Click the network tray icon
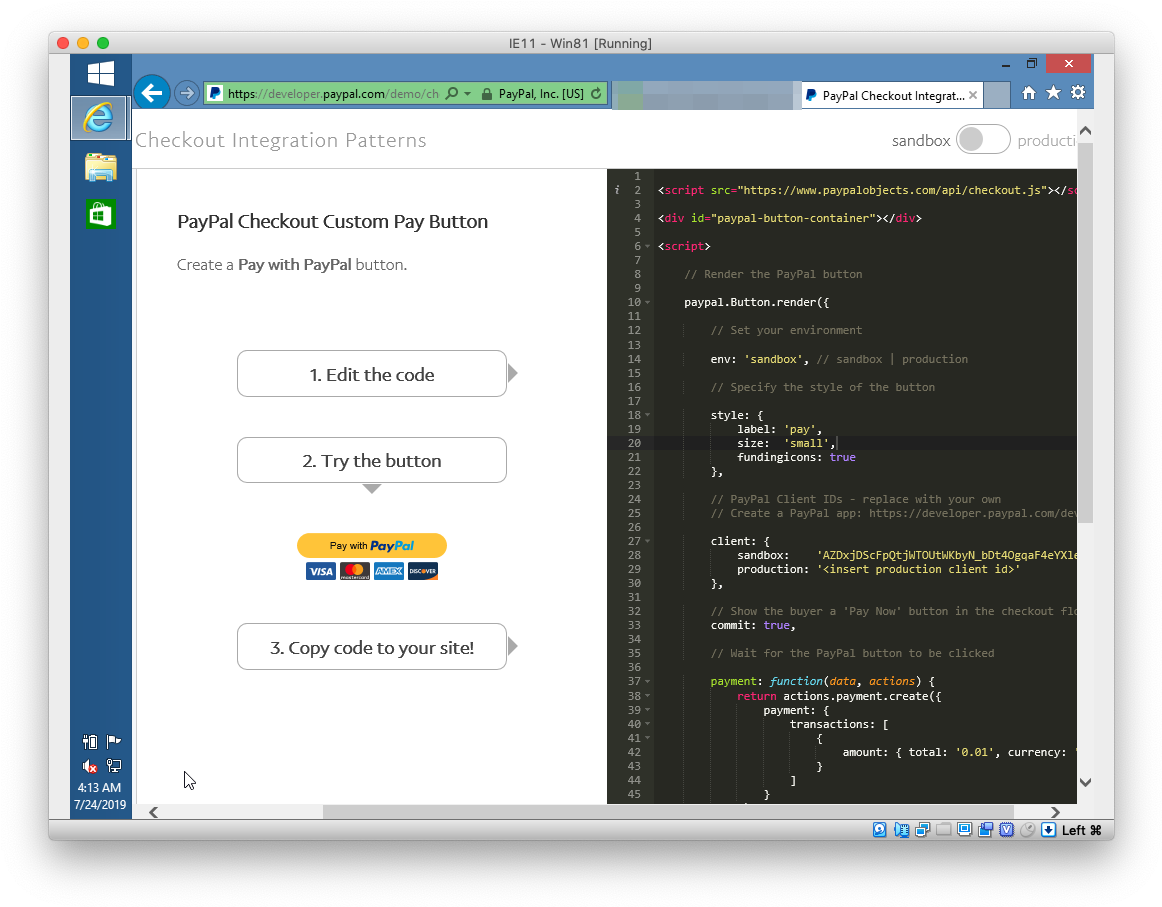This screenshot has height=907, width=1162. (x=113, y=766)
